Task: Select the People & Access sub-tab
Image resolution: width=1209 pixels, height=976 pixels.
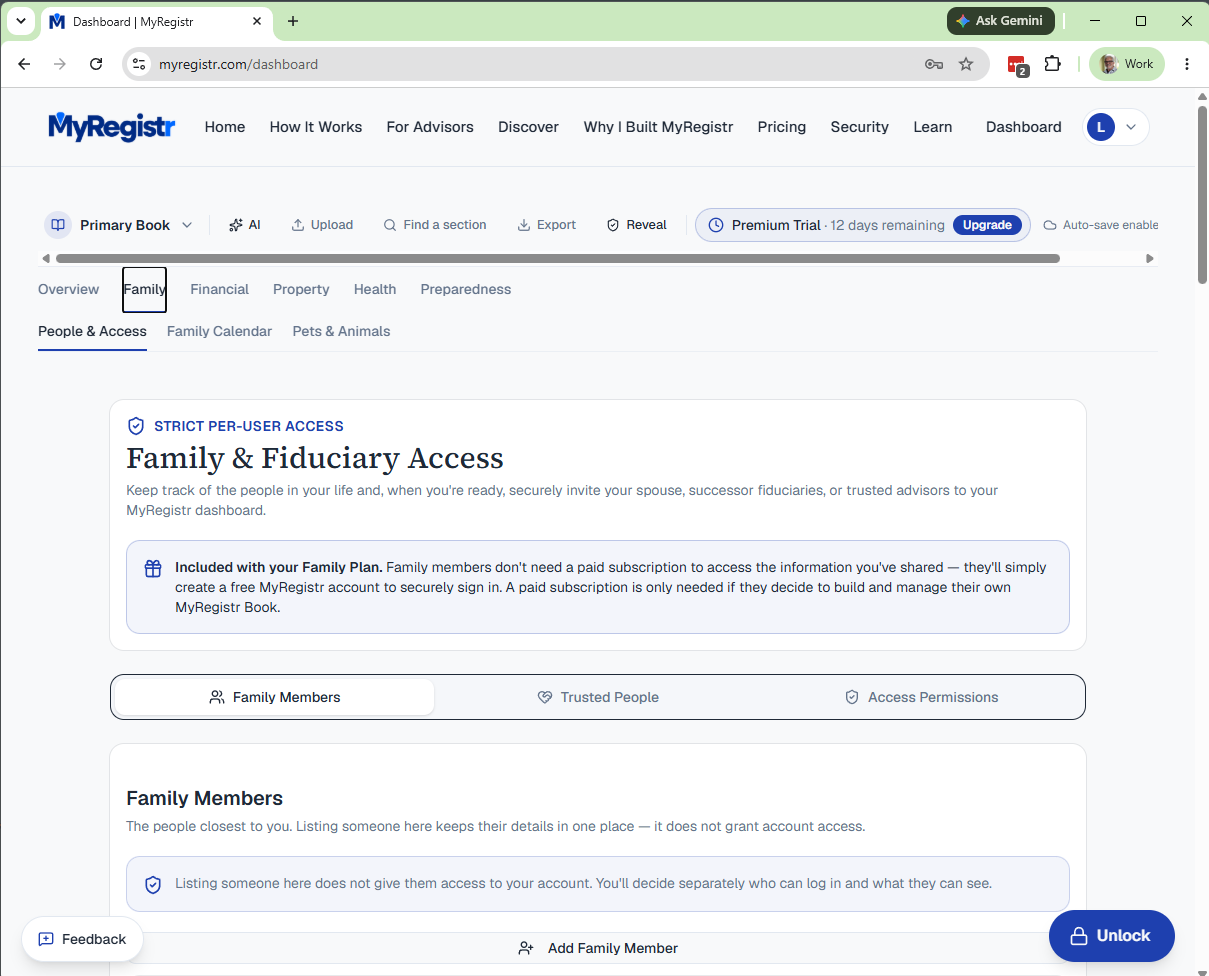Action: 92,331
